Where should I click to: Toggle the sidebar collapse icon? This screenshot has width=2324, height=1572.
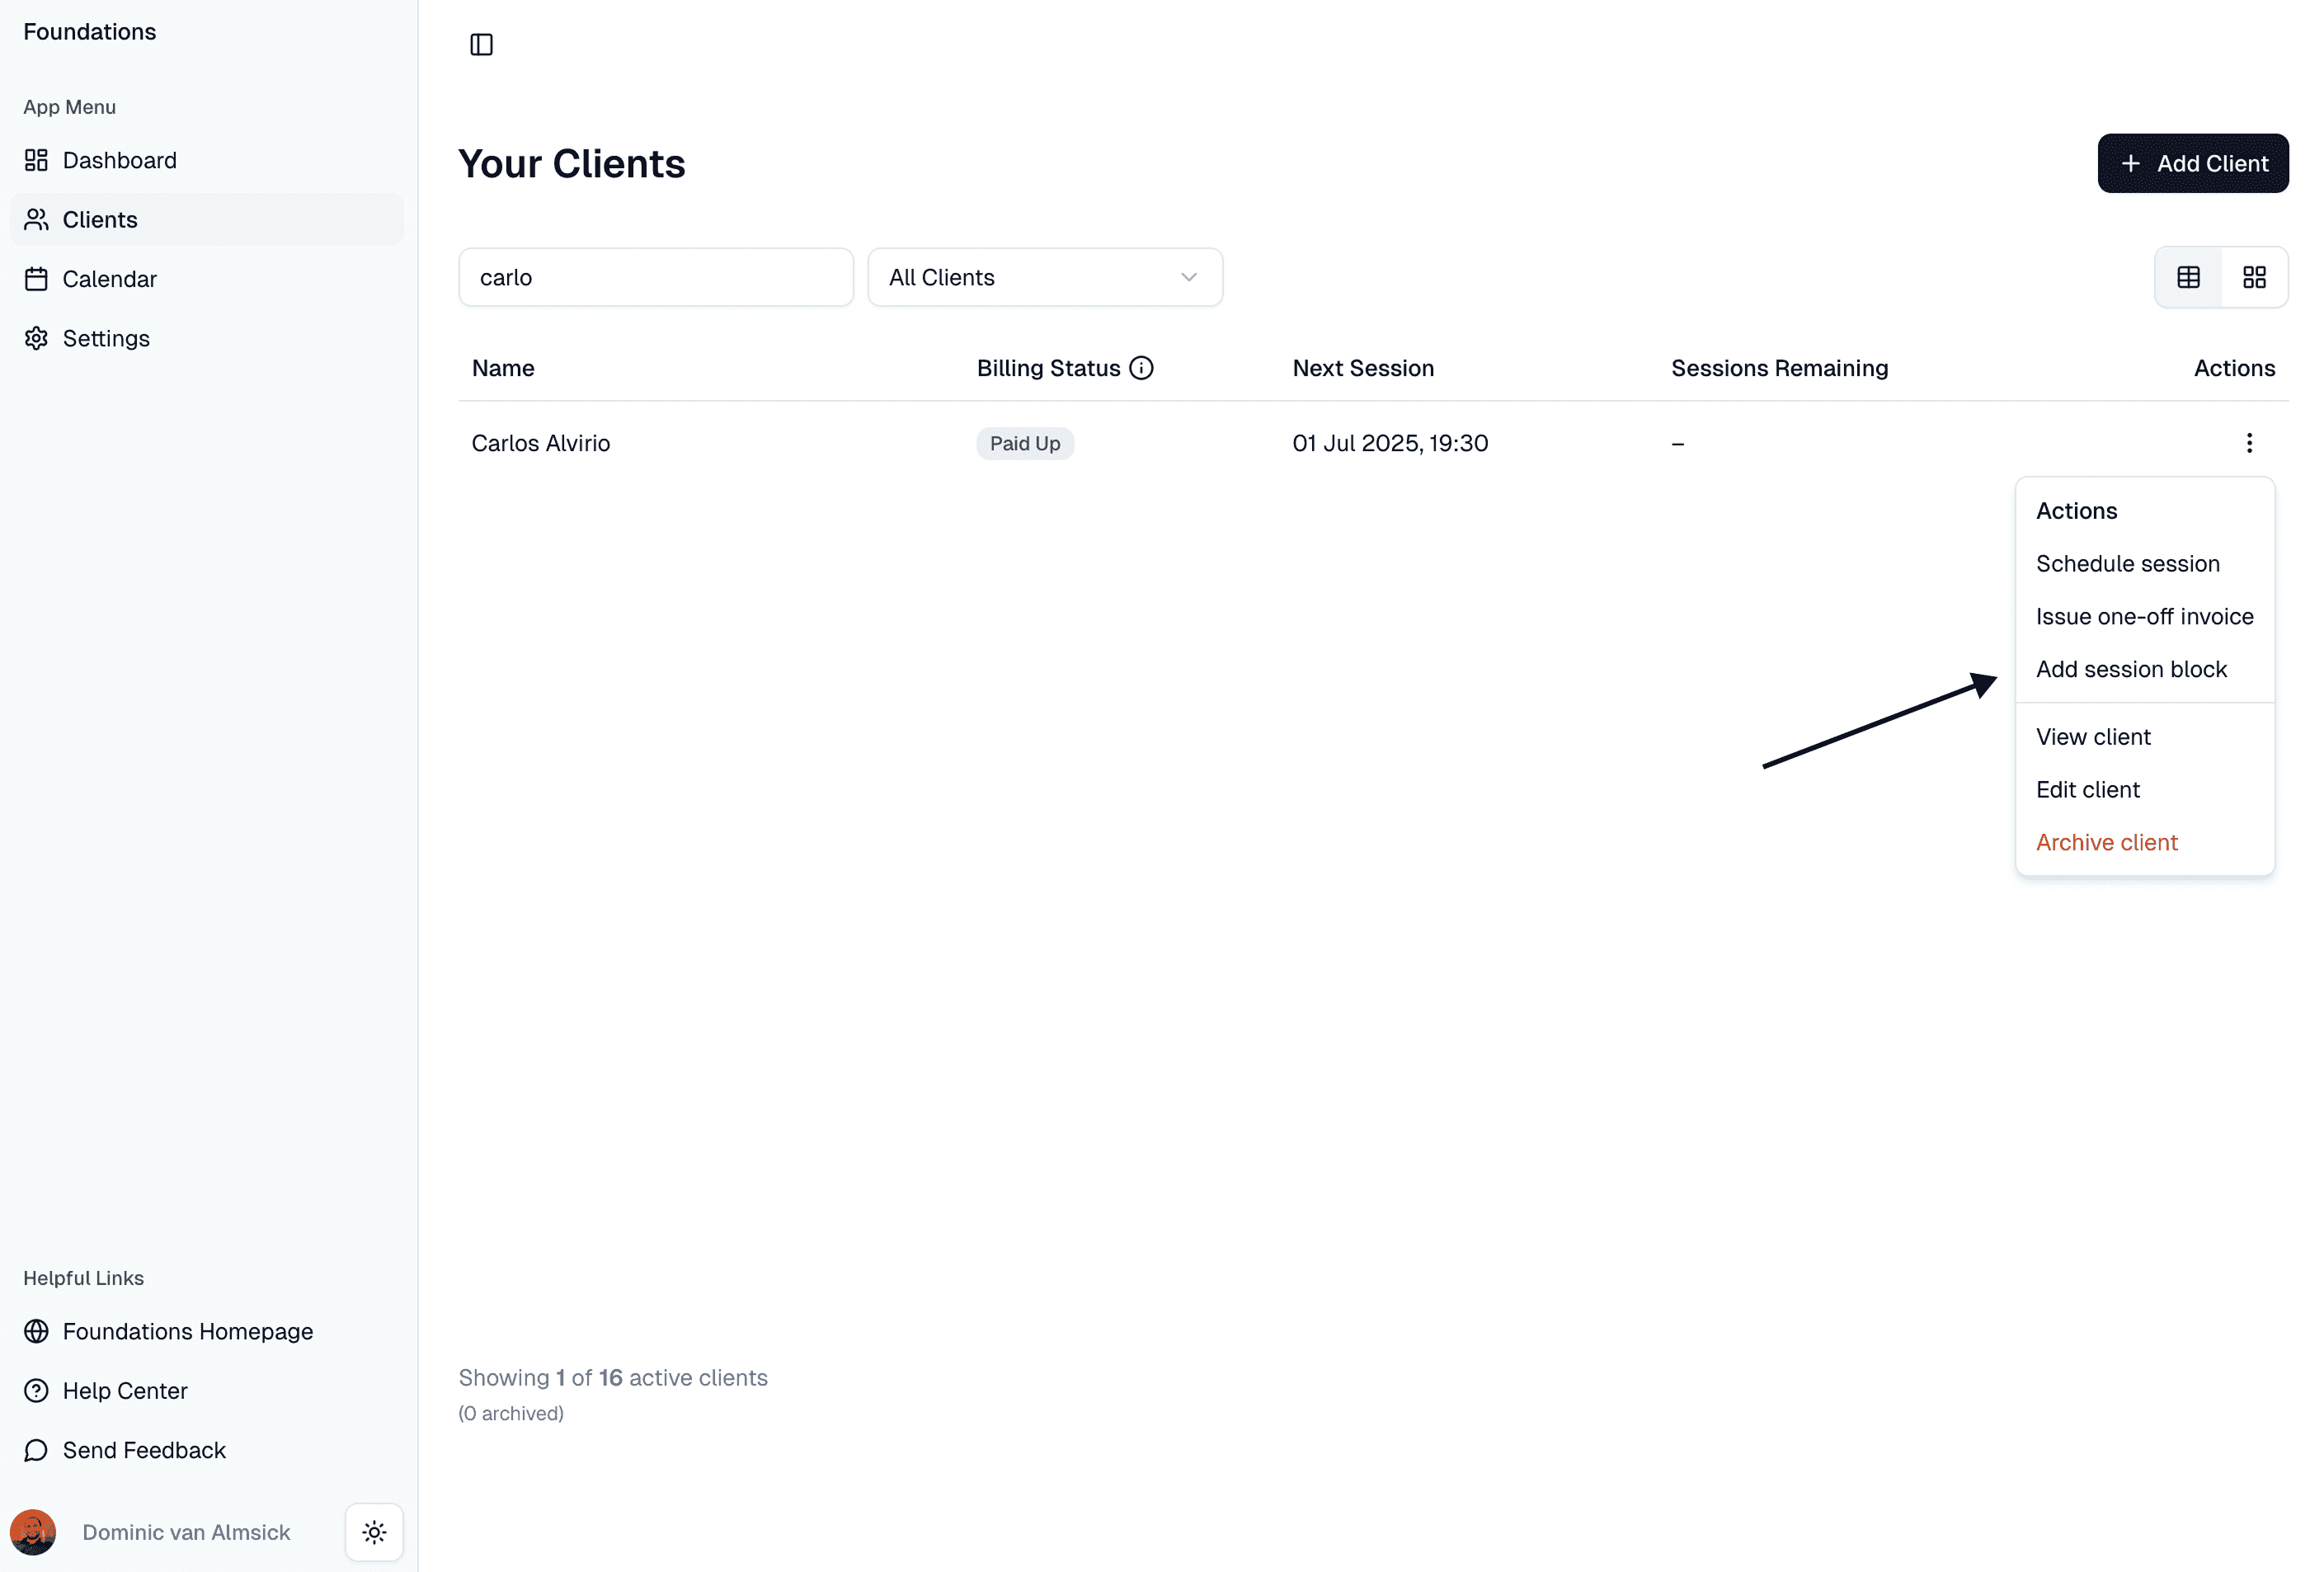point(481,45)
